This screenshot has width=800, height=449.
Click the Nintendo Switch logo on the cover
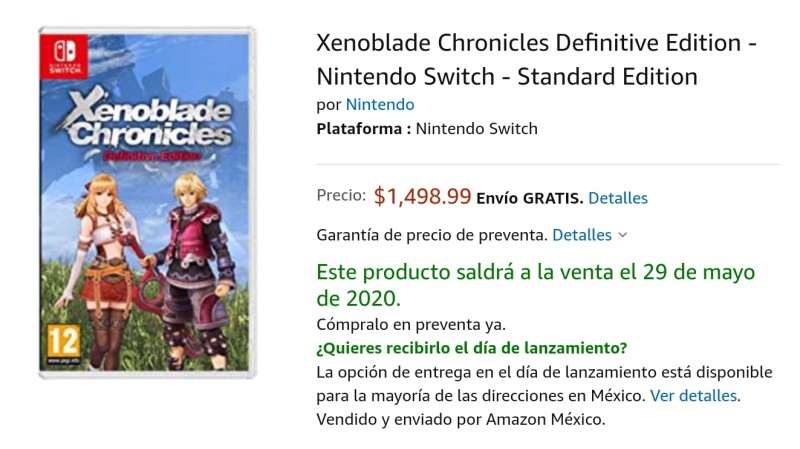(x=64, y=56)
